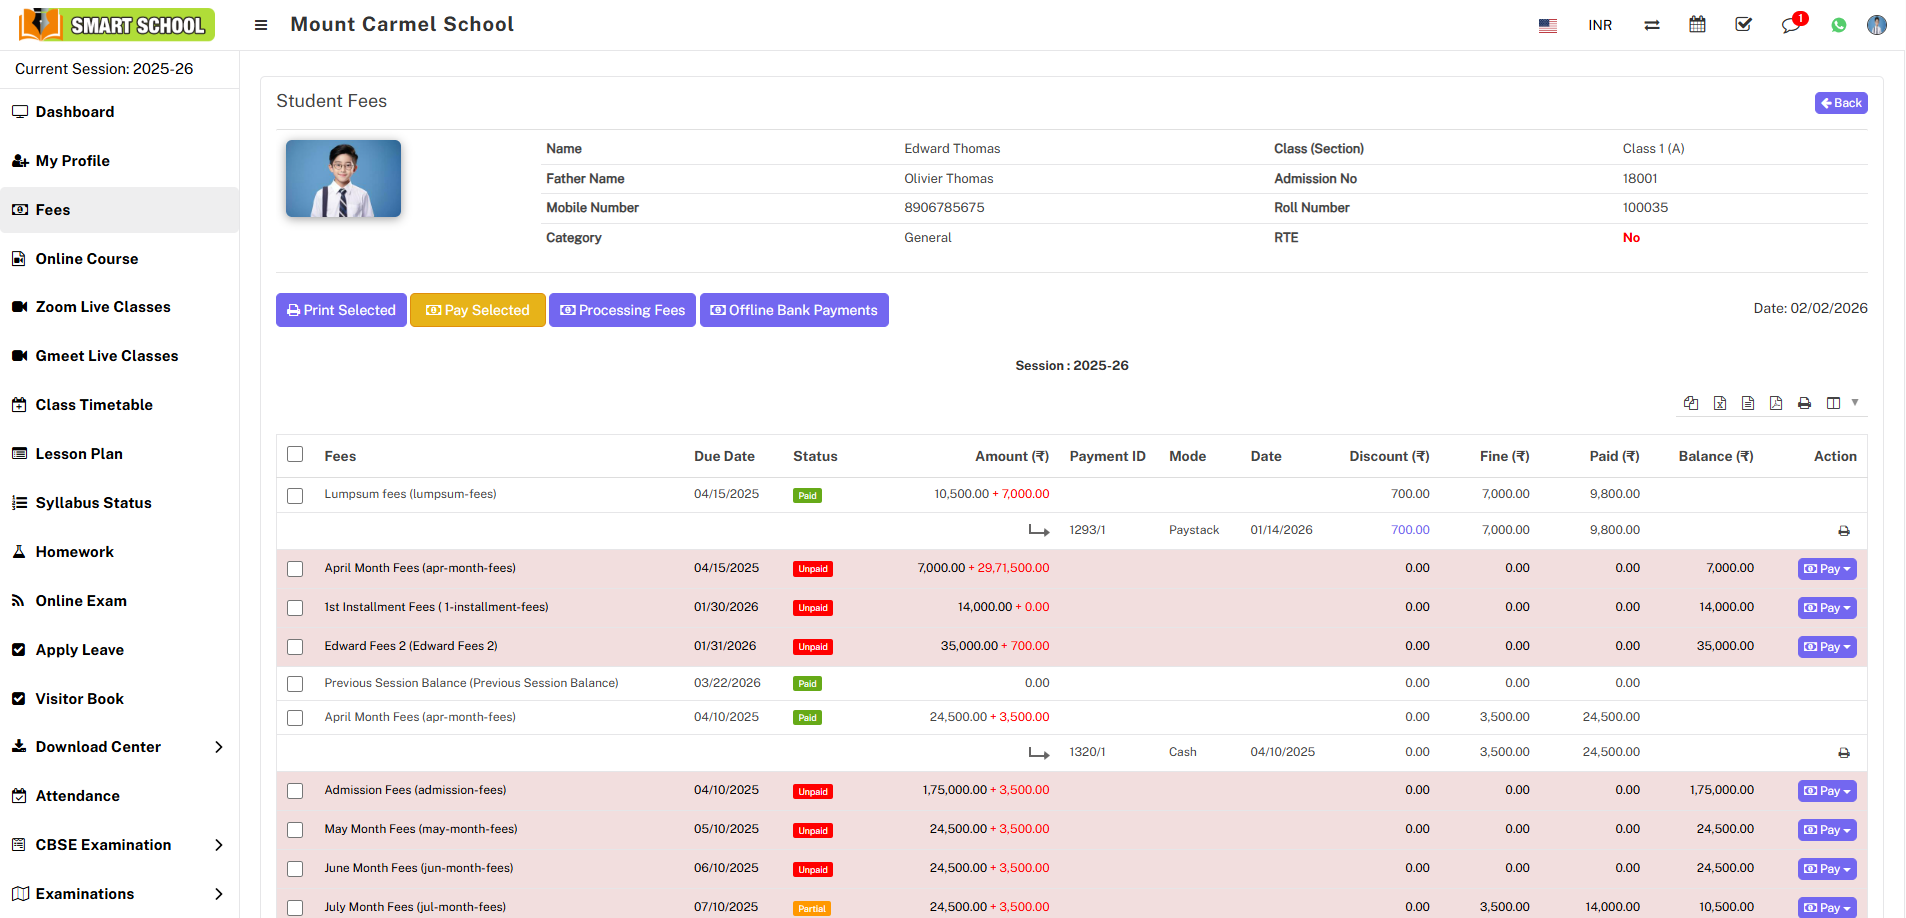Screen dimensions: 1906x918
Task: Copy fees table to clipboard
Action: [x=1691, y=403]
